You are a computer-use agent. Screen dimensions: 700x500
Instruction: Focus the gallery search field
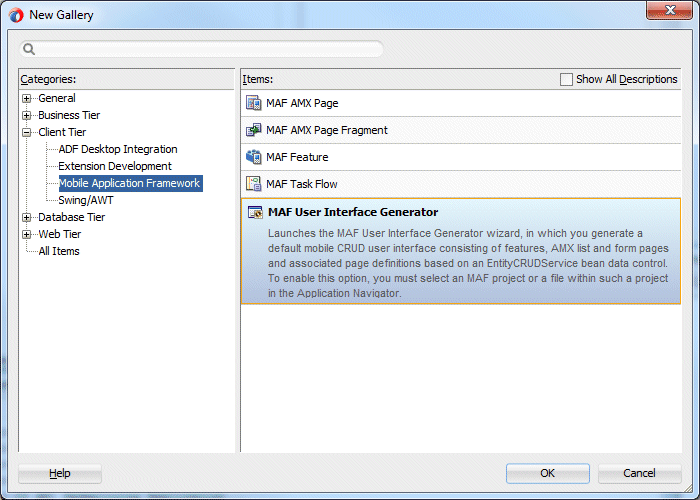tap(201, 49)
